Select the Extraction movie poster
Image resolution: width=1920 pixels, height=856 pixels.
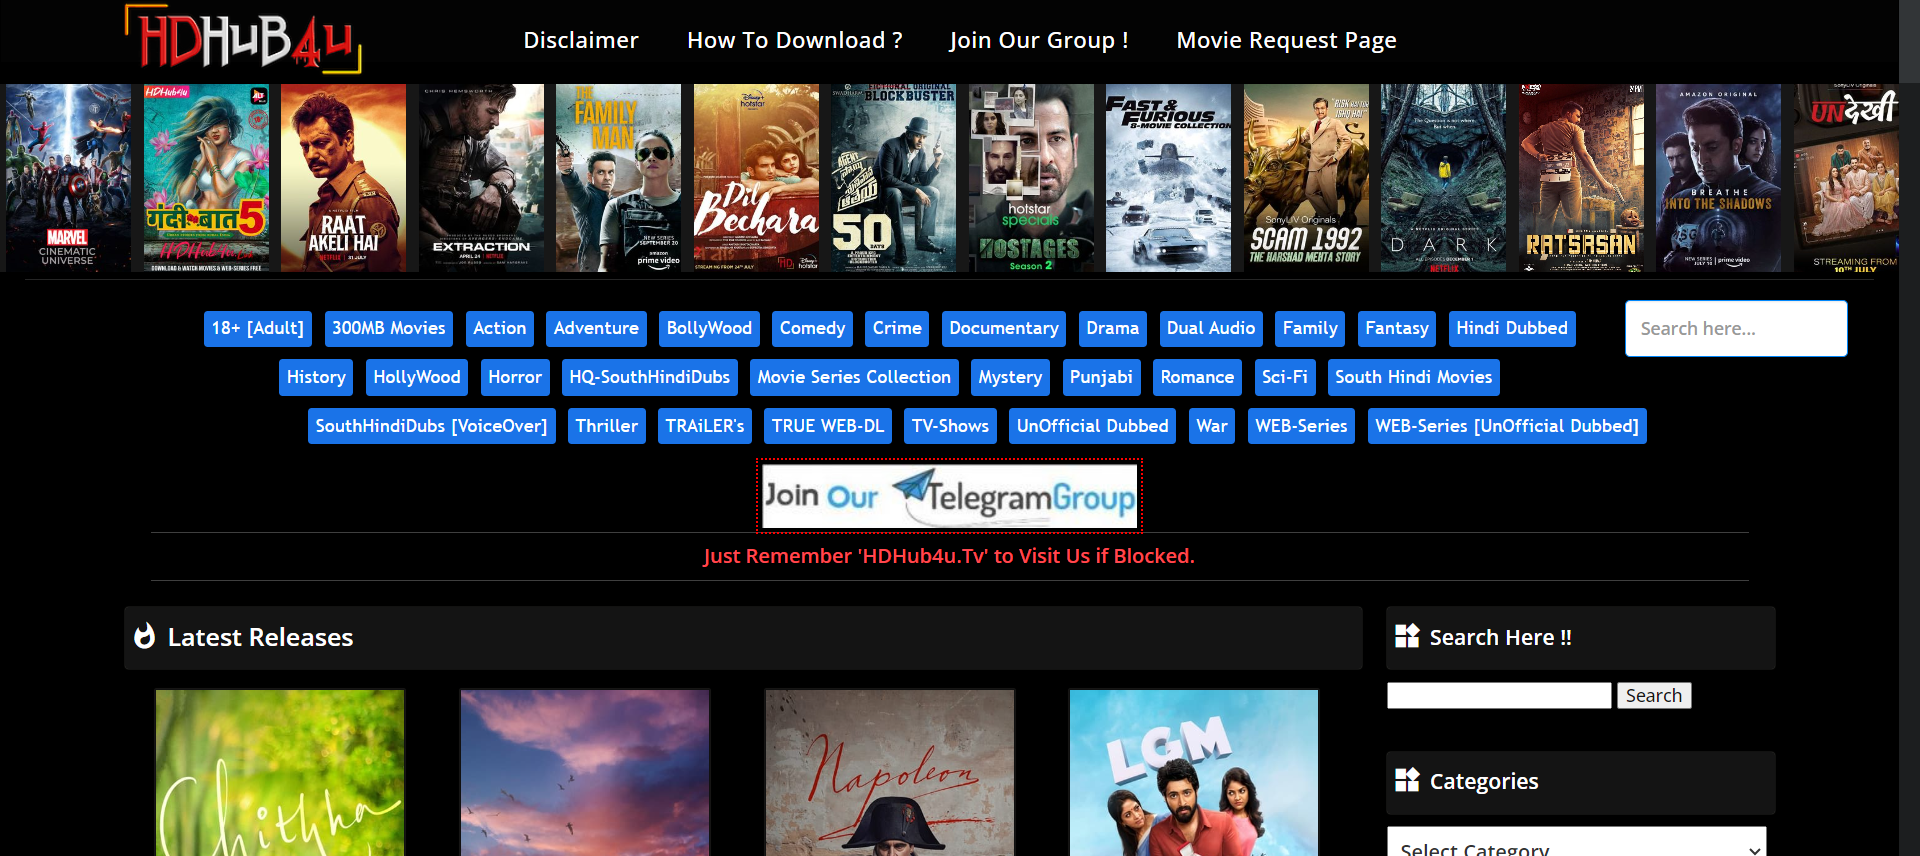[x=481, y=178]
